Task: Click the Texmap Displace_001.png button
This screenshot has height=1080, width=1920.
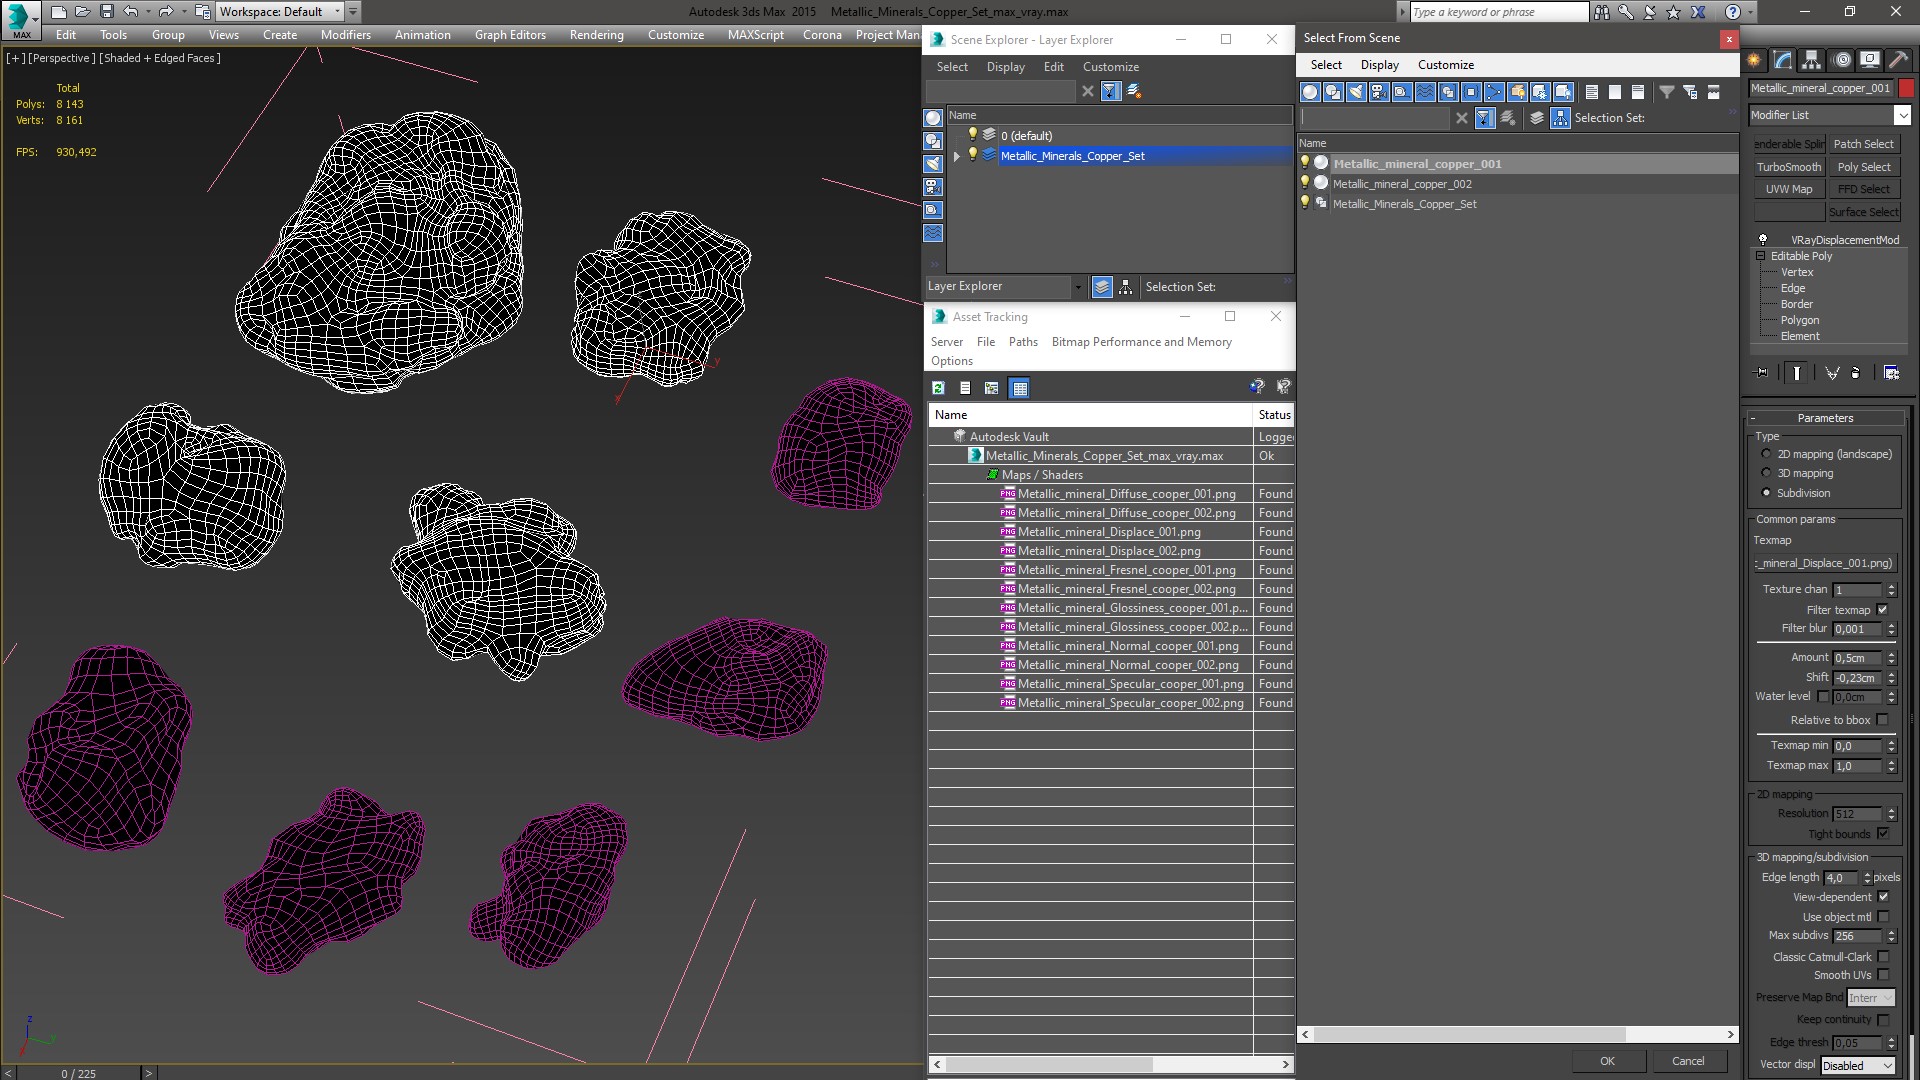Action: pyautogui.click(x=1825, y=563)
